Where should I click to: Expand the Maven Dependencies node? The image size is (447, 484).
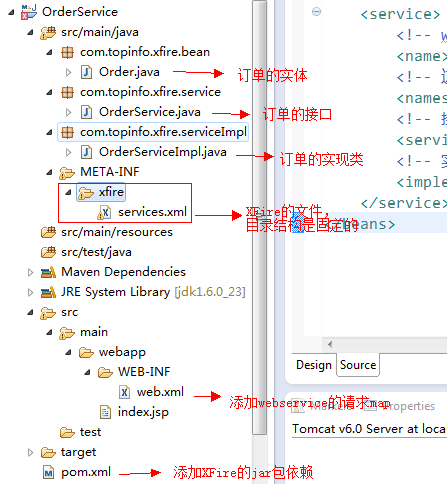30,272
